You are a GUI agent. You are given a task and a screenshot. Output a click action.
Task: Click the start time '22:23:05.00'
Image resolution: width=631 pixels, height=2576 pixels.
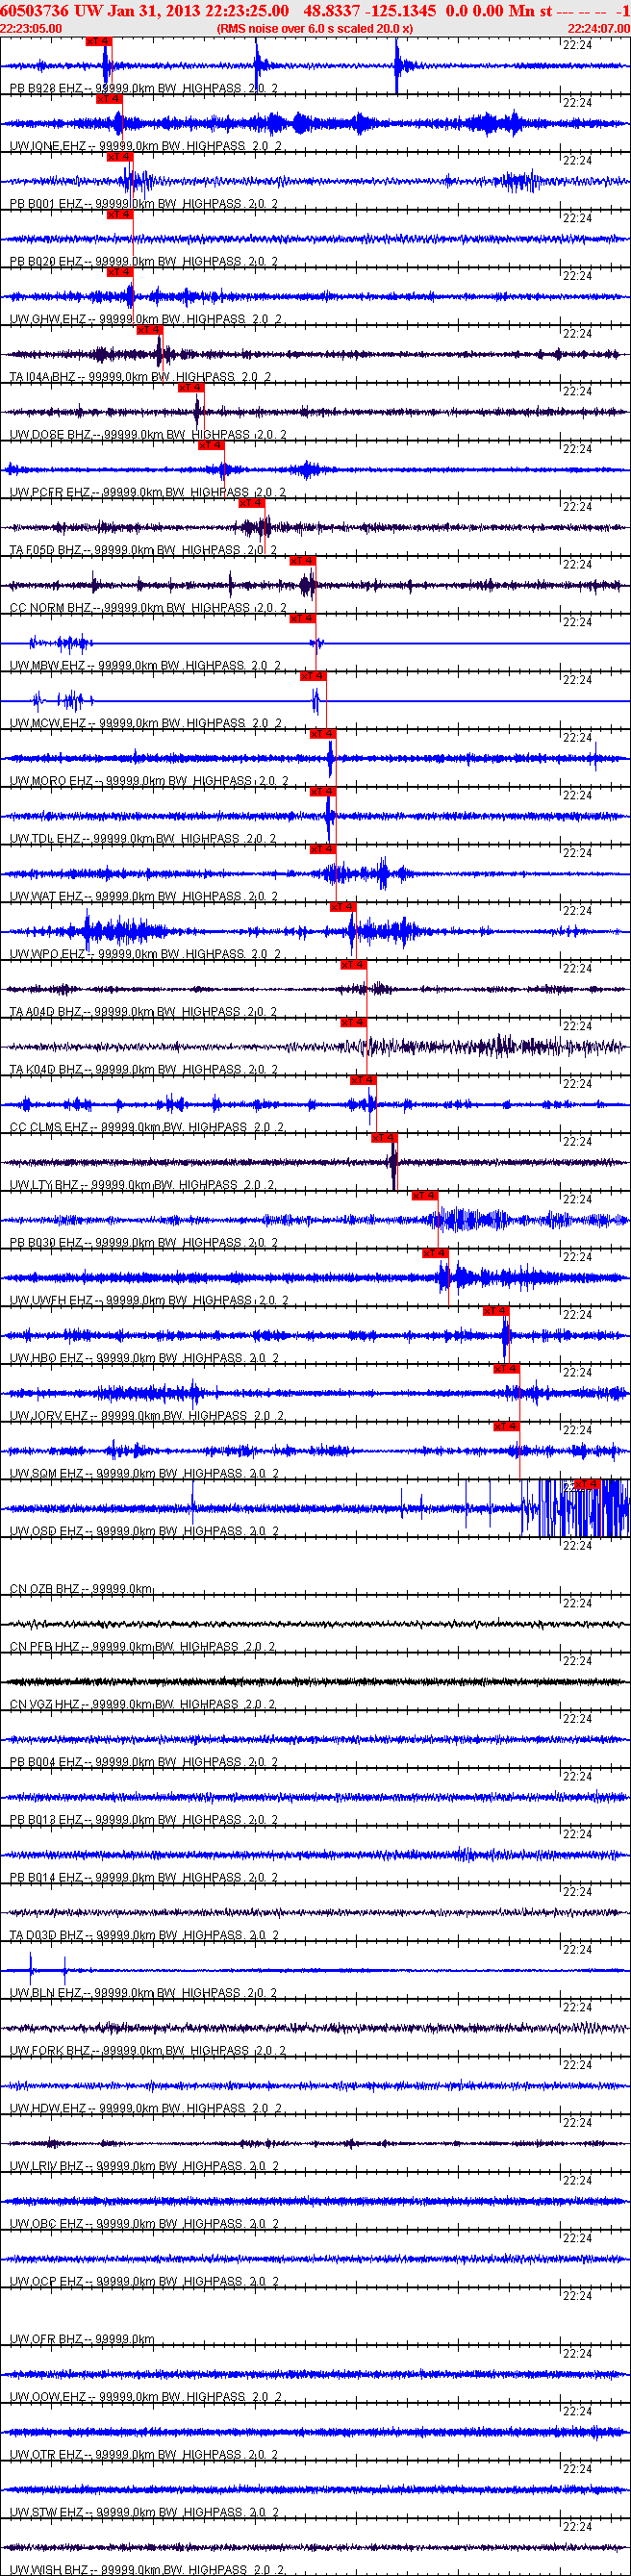pos(31,28)
